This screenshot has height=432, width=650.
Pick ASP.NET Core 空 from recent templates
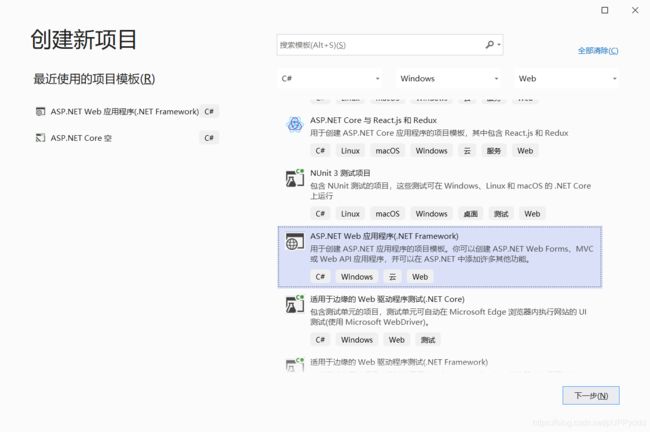[81, 138]
